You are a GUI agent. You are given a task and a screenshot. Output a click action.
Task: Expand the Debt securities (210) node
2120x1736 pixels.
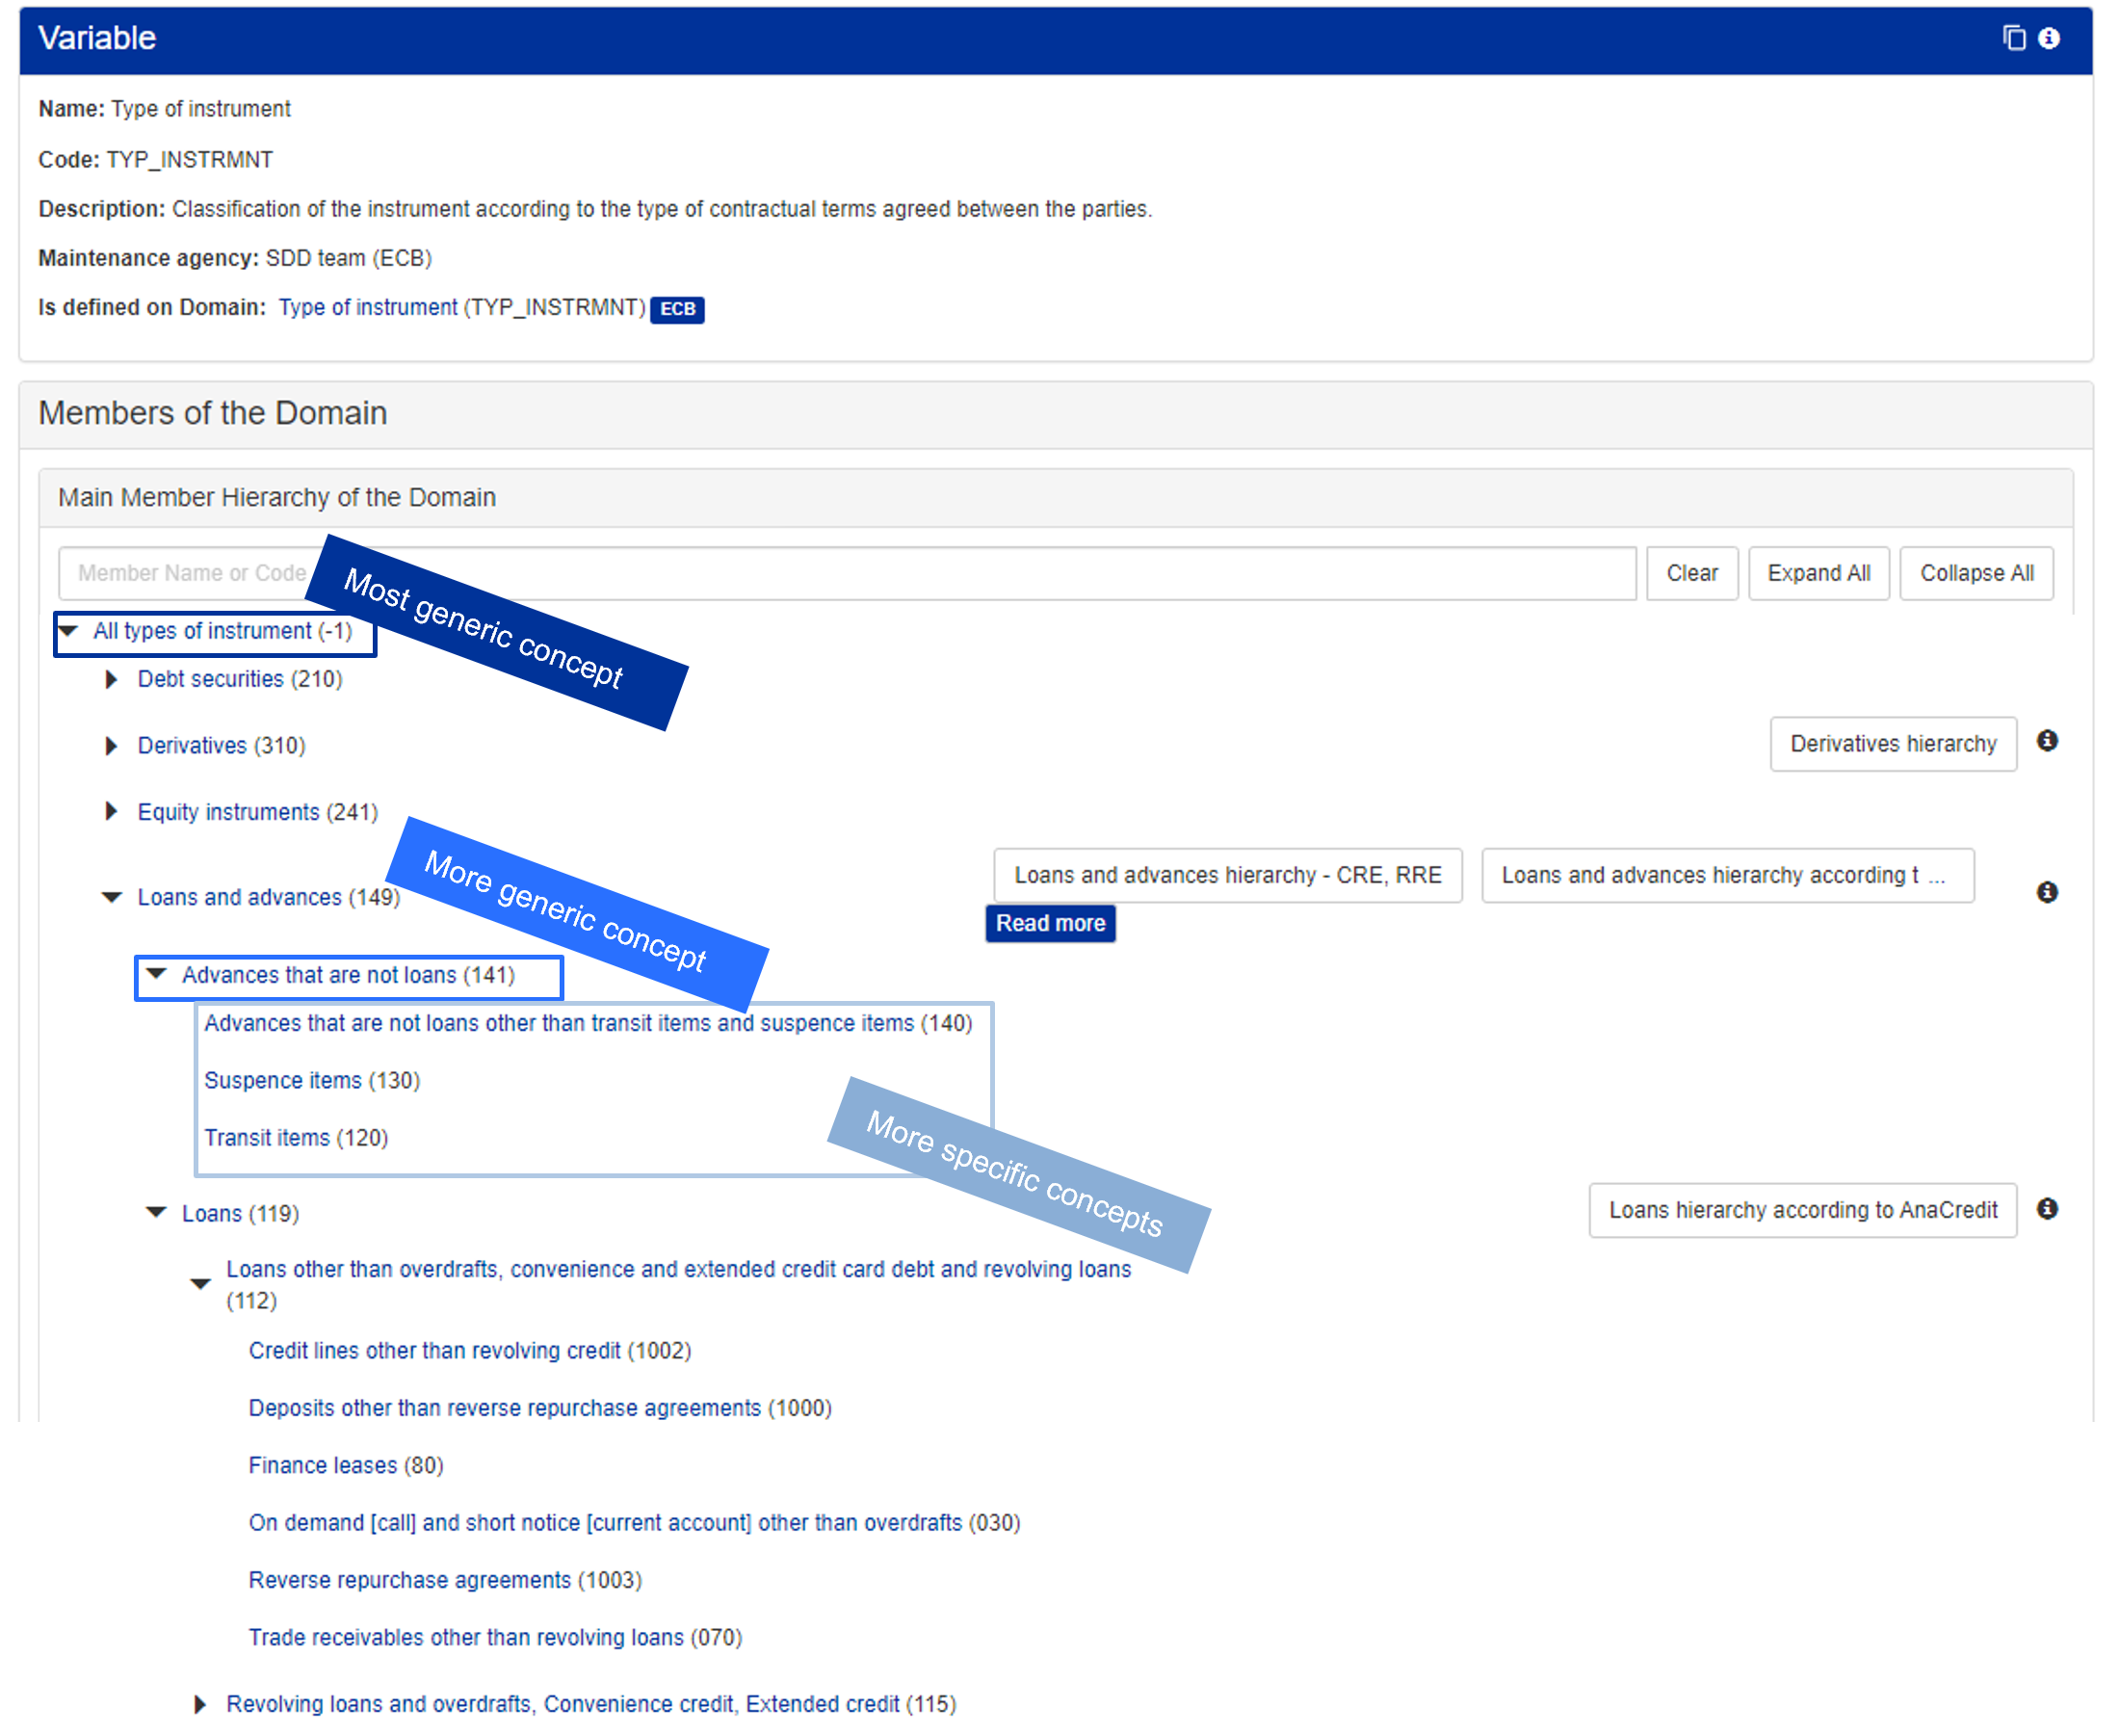(x=111, y=680)
